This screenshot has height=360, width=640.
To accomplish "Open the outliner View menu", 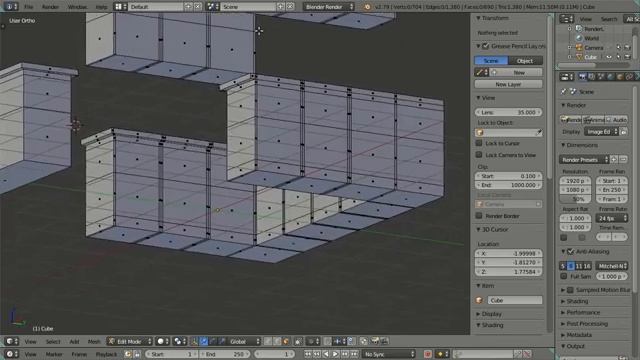I will click(x=585, y=19).
